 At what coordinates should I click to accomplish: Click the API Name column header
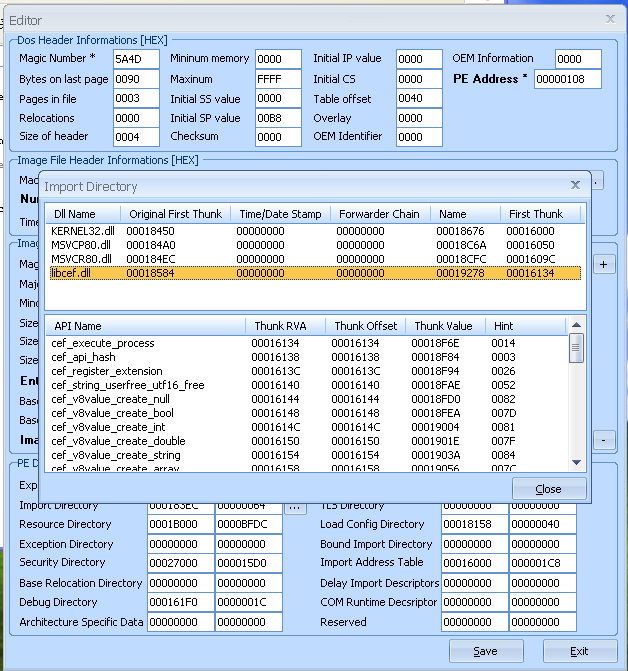(77, 326)
